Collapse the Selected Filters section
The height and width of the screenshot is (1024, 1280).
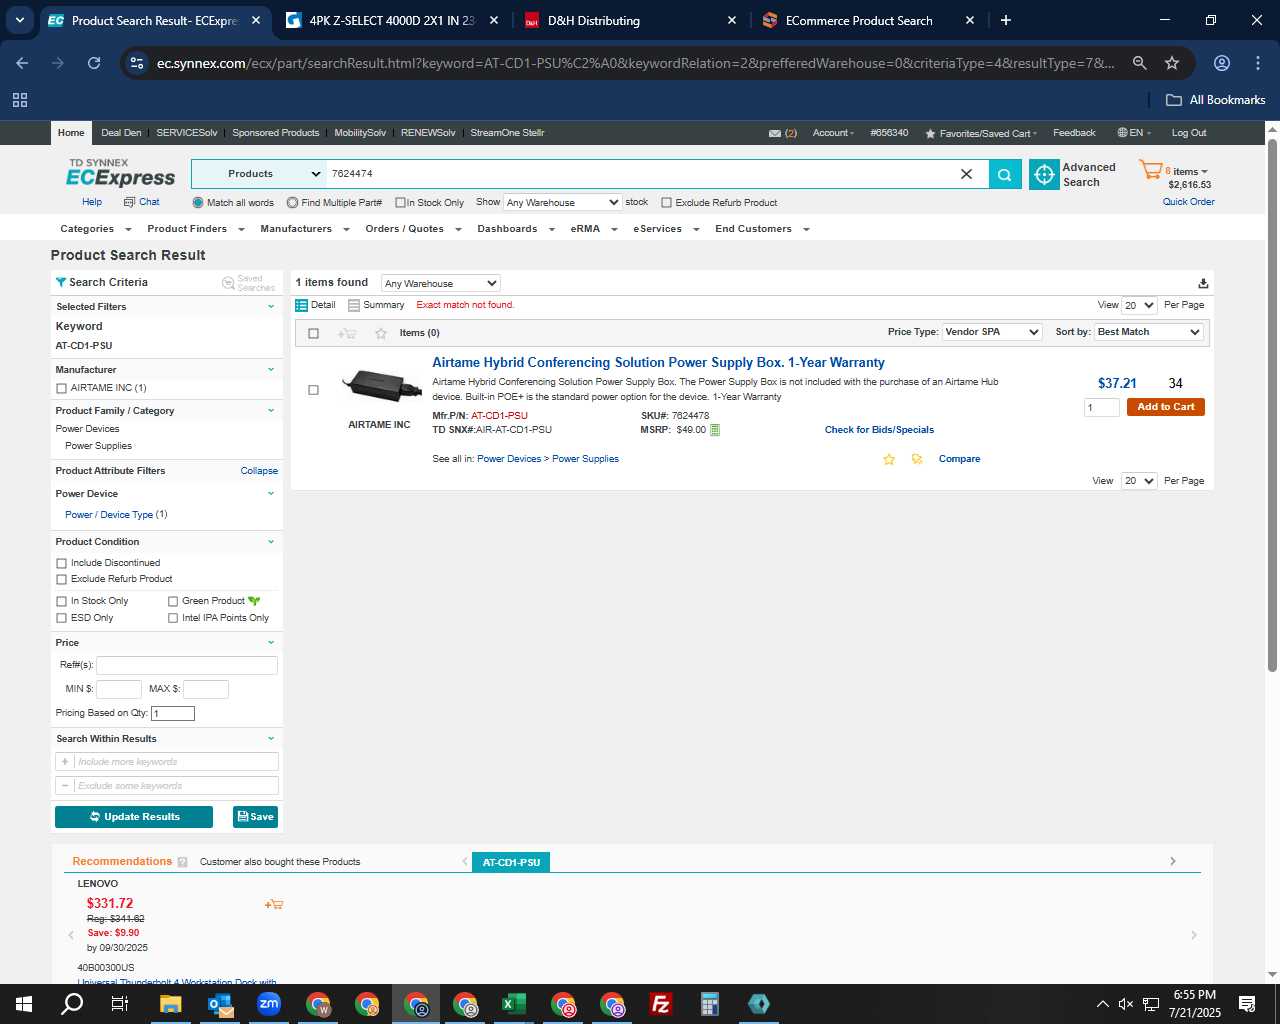[270, 307]
